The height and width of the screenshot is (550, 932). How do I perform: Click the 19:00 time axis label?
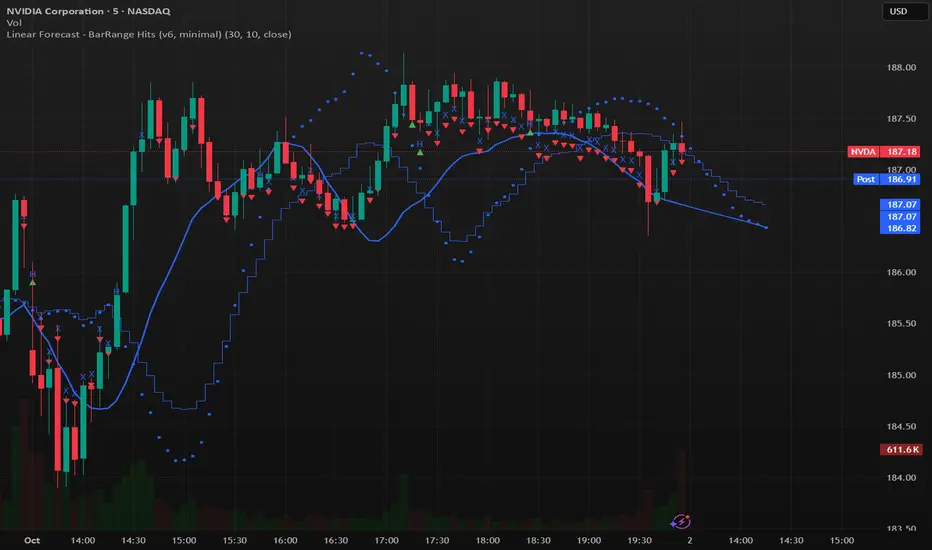click(x=588, y=540)
